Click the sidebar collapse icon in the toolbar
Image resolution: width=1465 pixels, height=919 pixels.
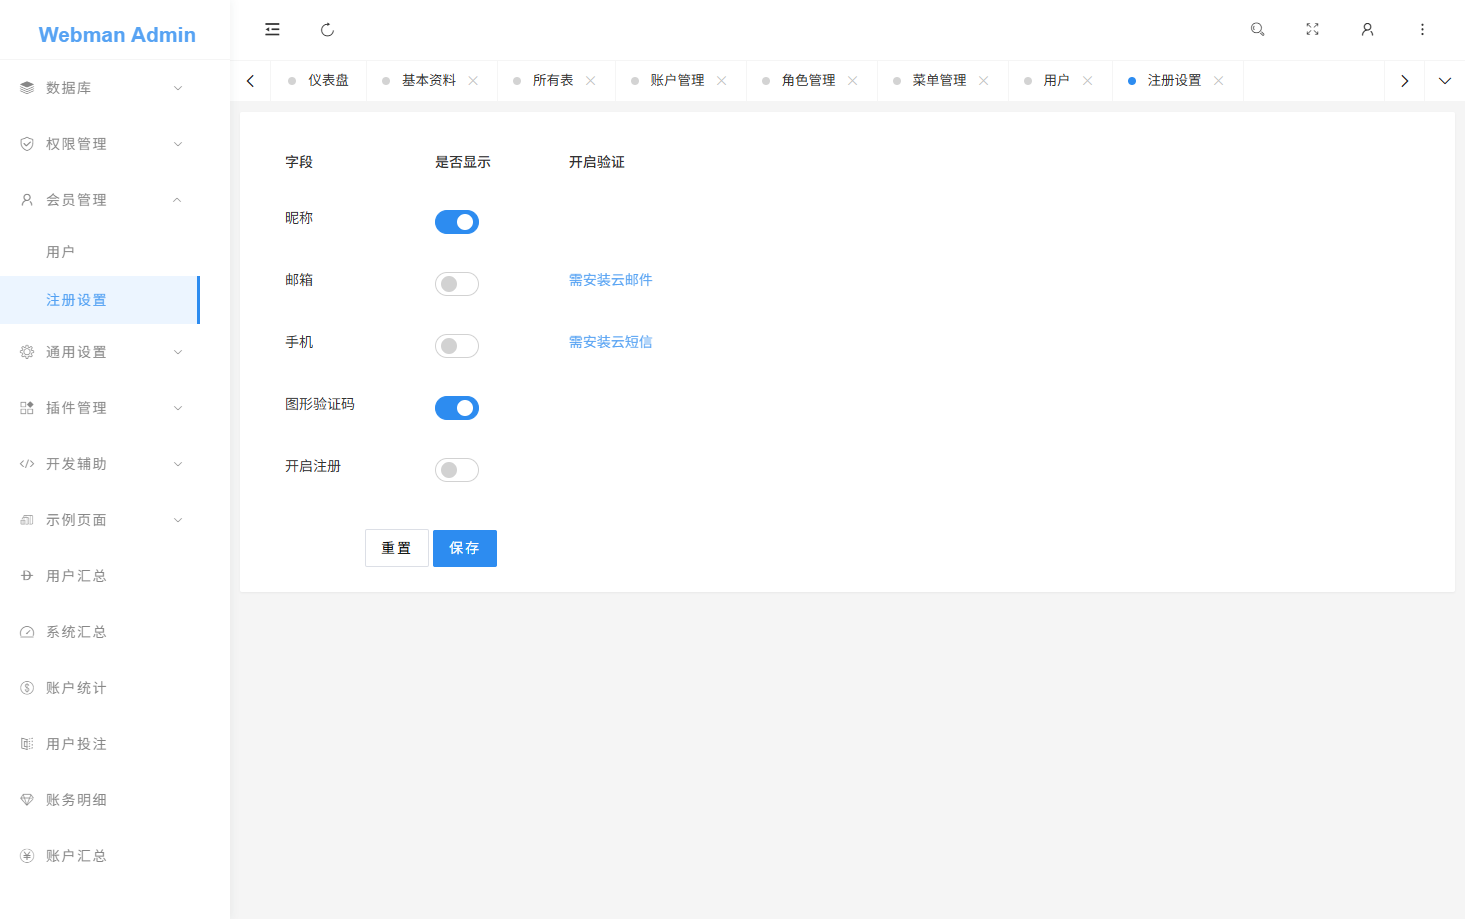pyautogui.click(x=272, y=29)
